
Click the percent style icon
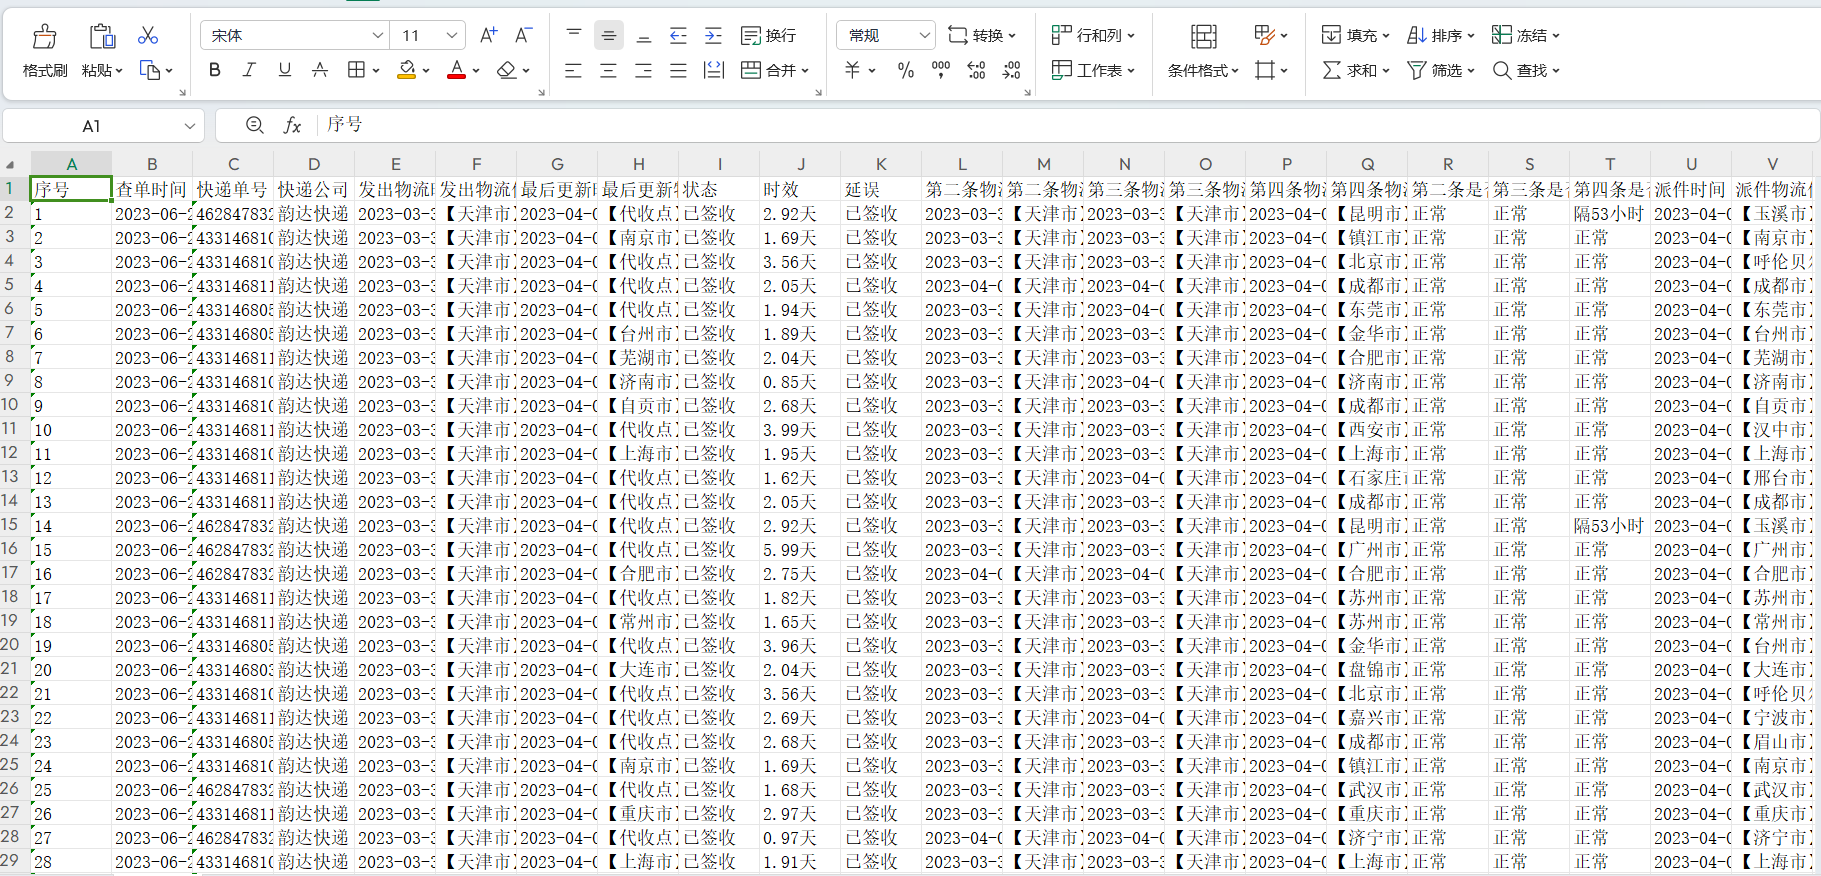[x=906, y=70]
